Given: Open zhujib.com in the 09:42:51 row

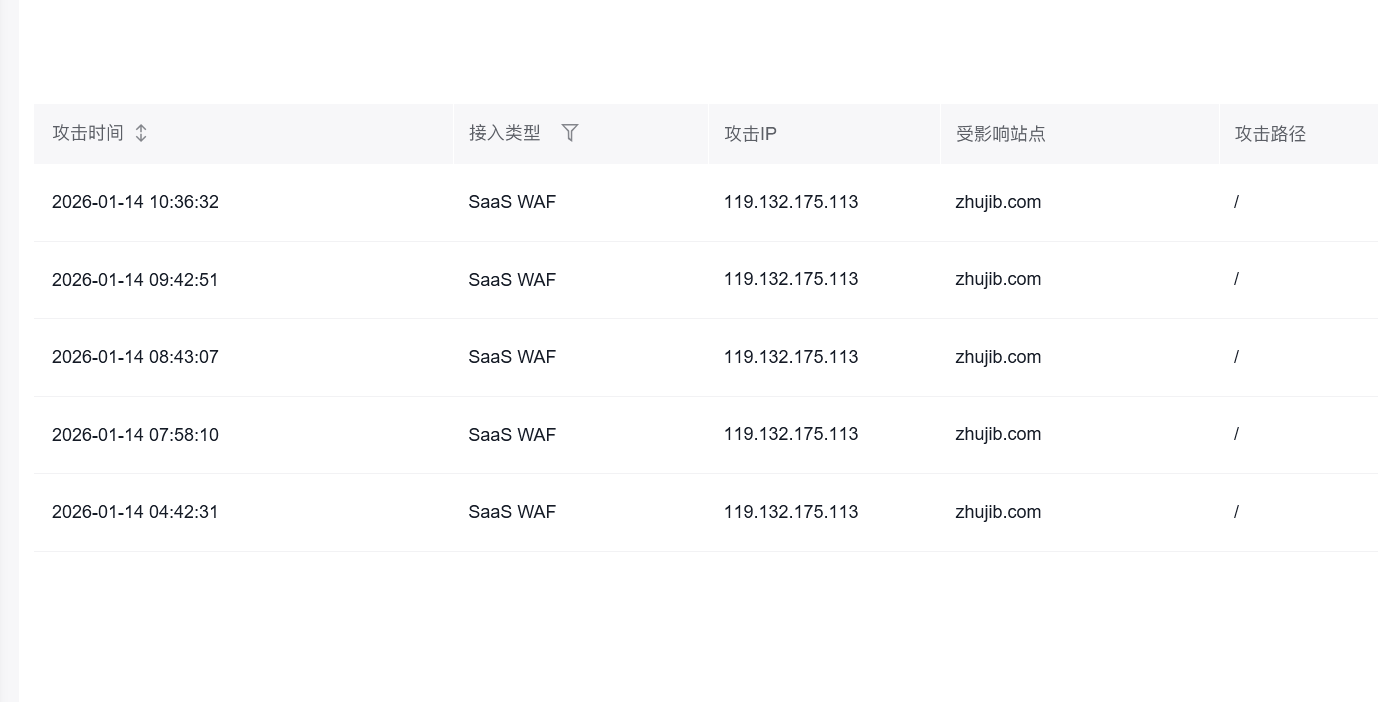Looking at the screenshot, I should click(998, 279).
